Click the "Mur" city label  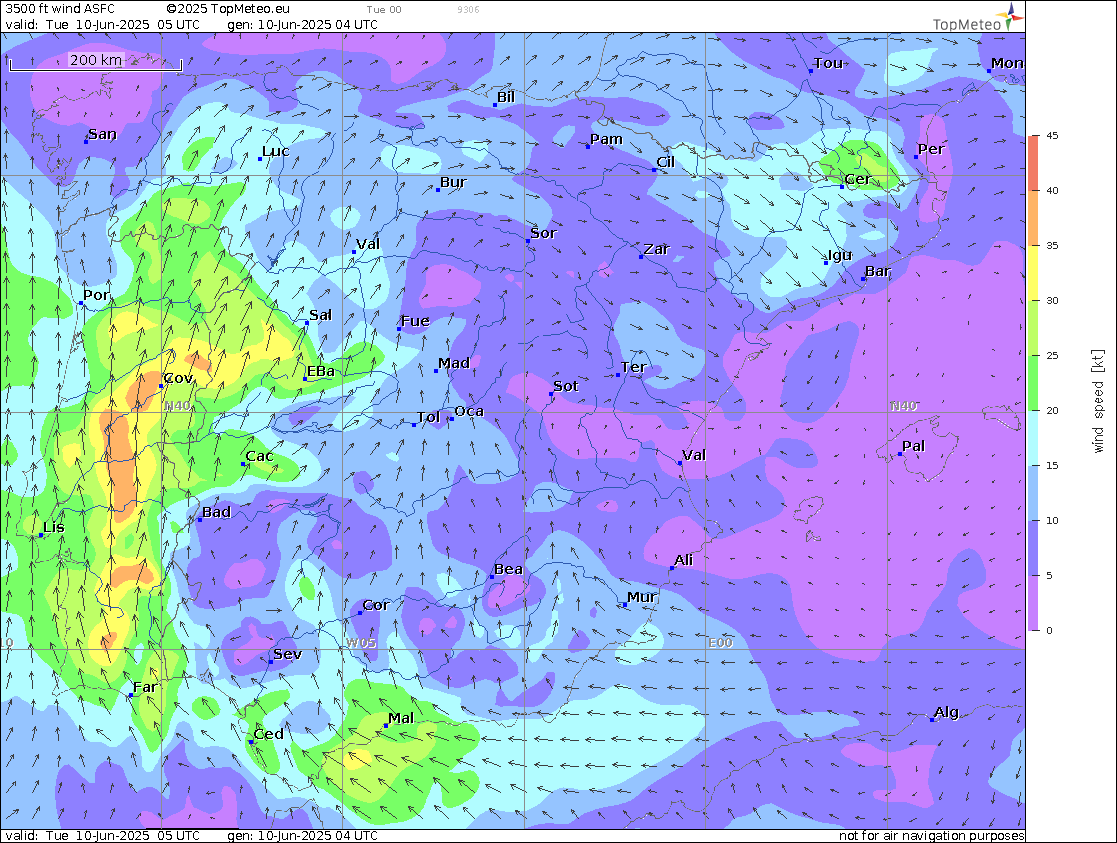pos(641,597)
